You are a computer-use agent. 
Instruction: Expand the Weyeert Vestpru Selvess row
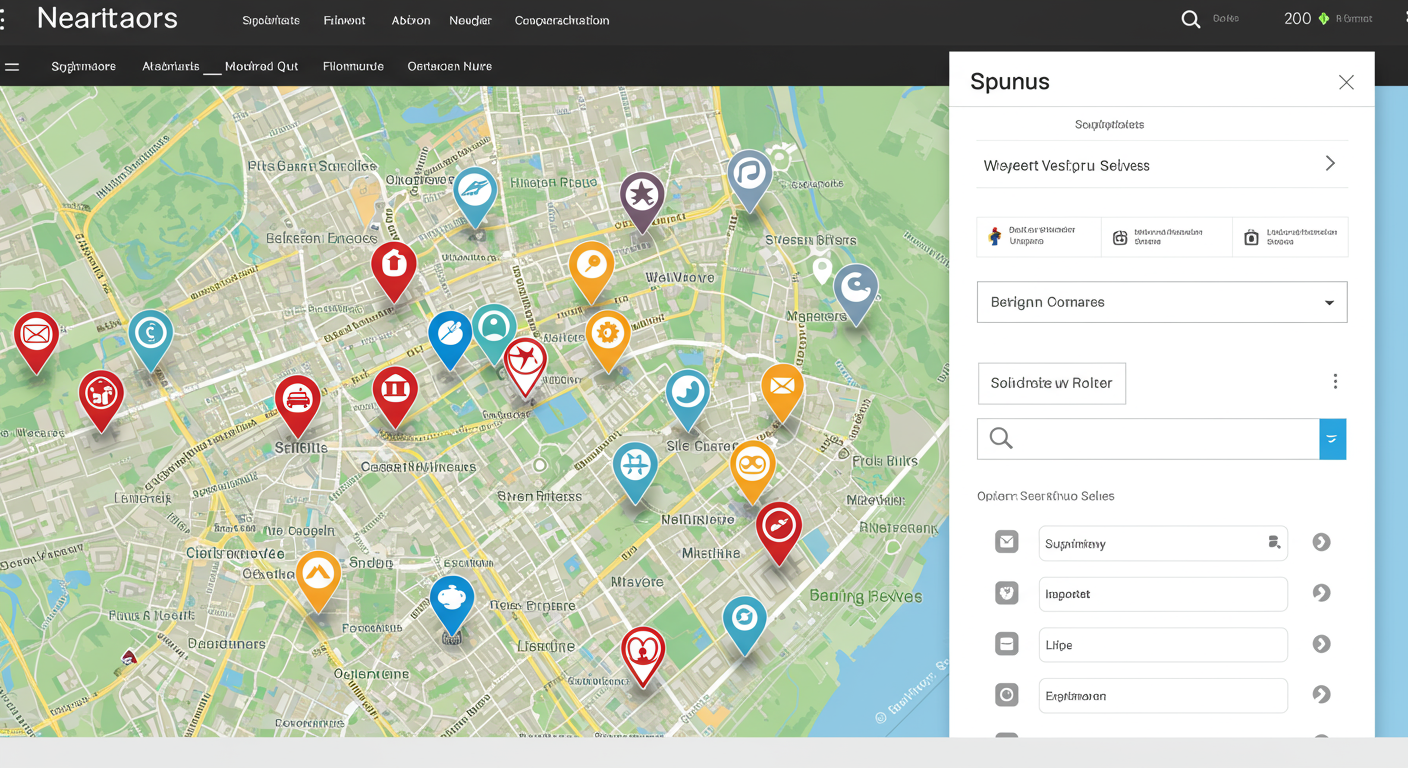click(1161, 165)
